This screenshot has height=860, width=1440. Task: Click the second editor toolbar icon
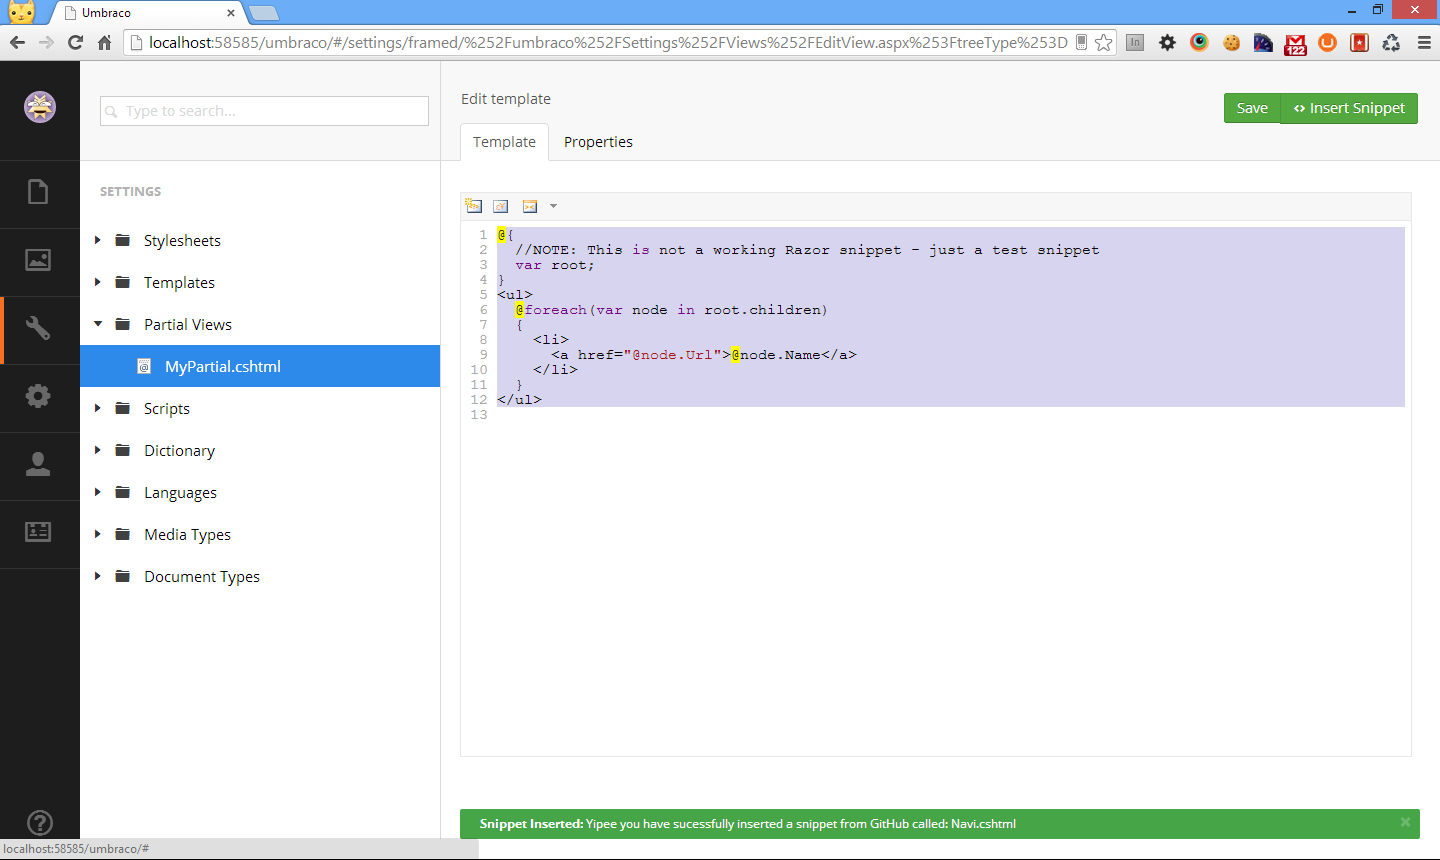pos(501,206)
